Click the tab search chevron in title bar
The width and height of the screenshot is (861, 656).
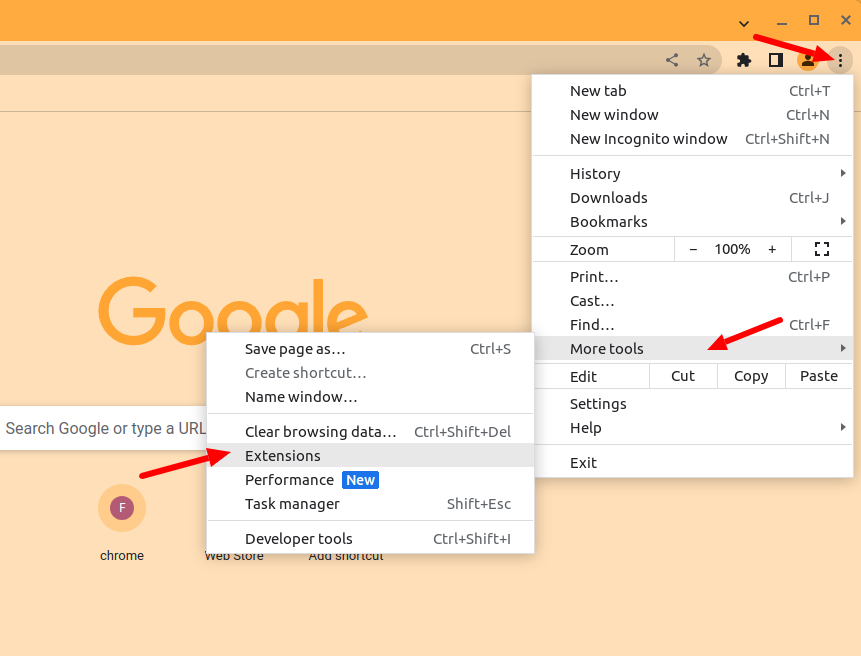coord(743,23)
